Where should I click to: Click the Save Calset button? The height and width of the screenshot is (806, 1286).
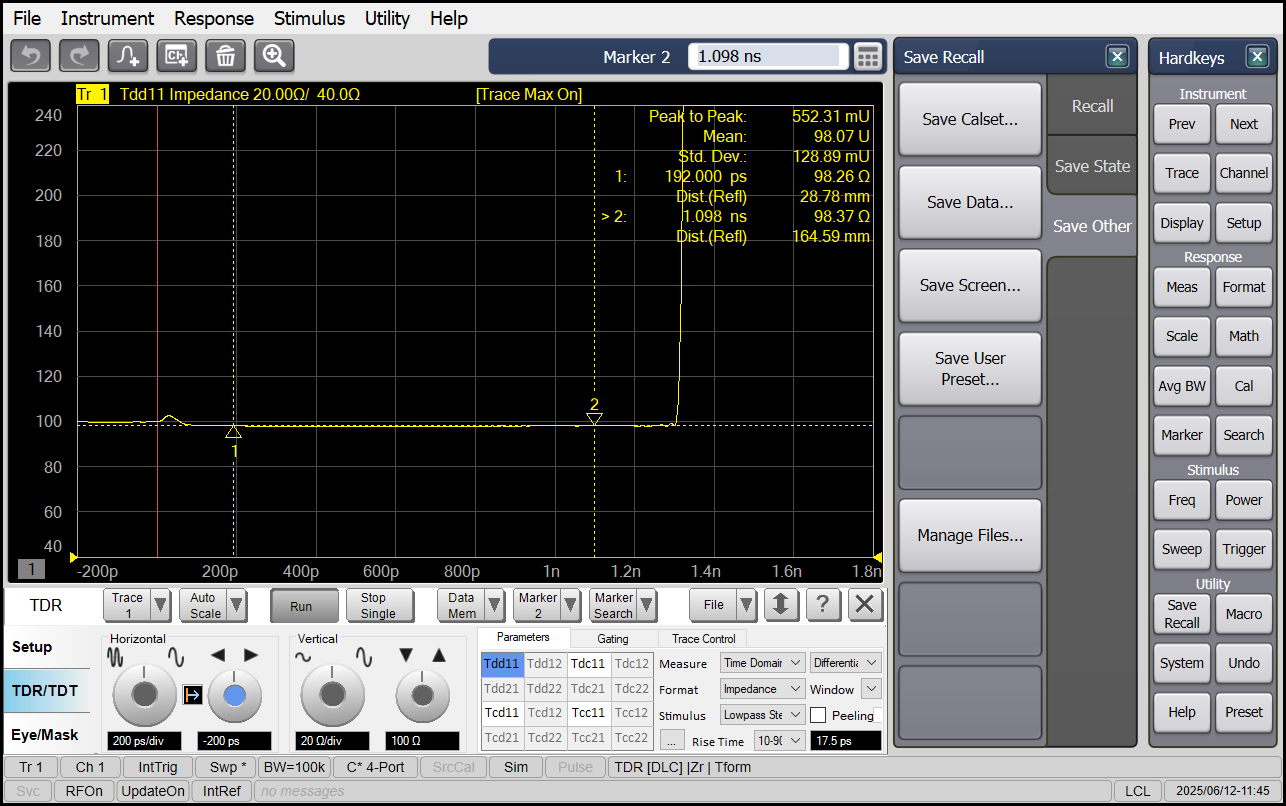click(x=970, y=119)
